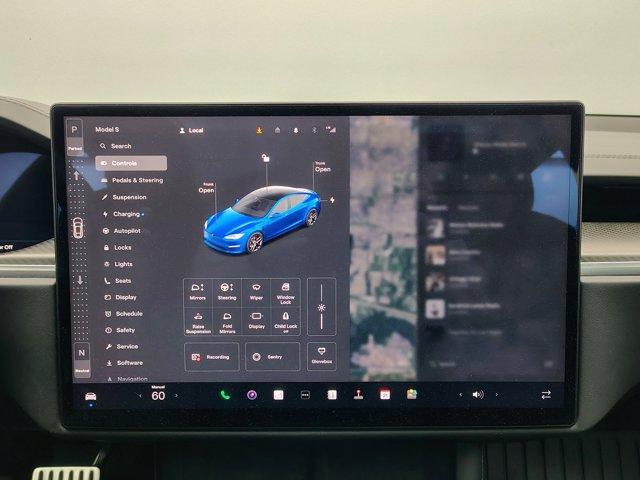Image resolution: width=640 pixels, height=480 pixels.
Task: Toggle Fold Mirrors
Action: tap(227, 322)
